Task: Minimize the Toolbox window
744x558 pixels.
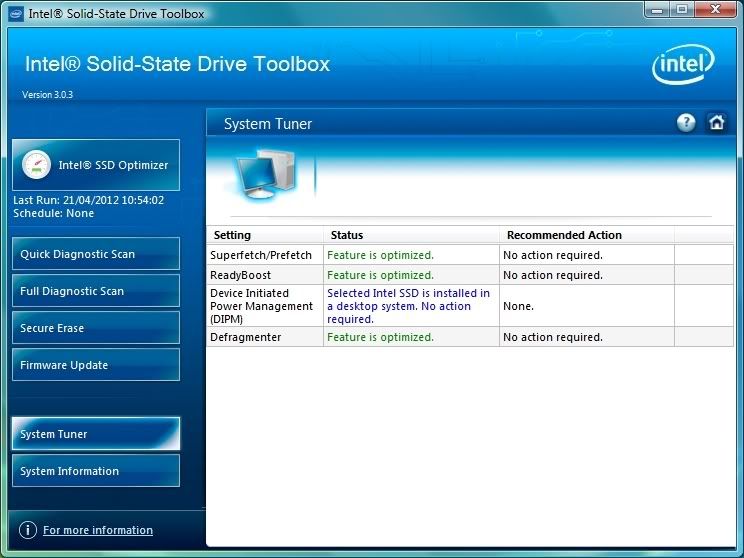Action: click(657, 11)
